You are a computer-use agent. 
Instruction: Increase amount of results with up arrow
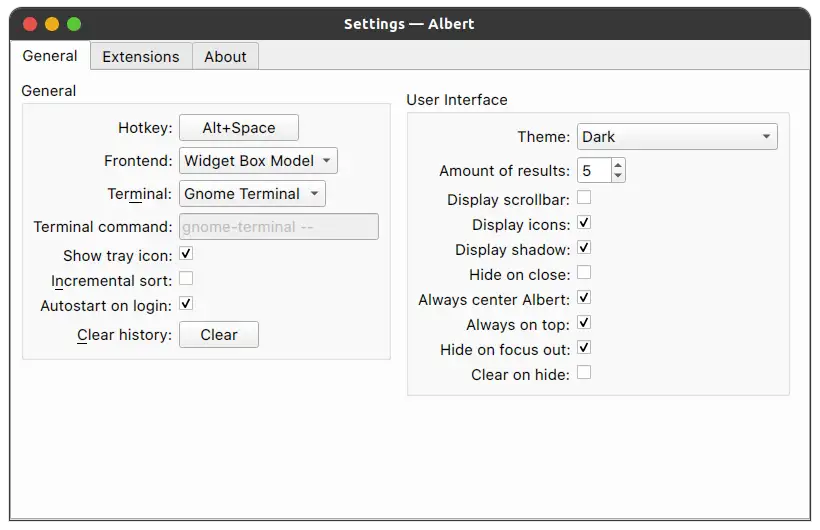point(618,165)
